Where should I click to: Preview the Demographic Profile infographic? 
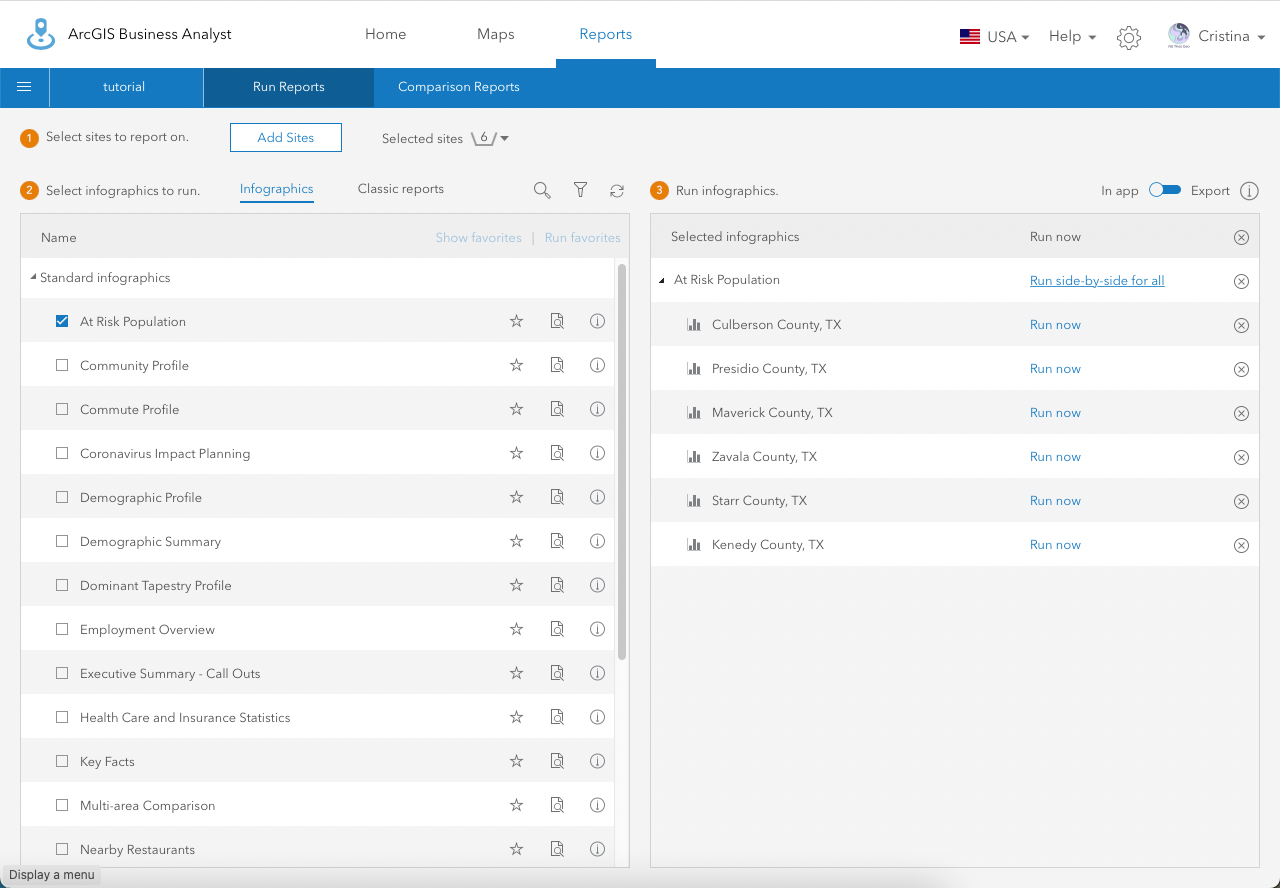pyautogui.click(x=557, y=497)
